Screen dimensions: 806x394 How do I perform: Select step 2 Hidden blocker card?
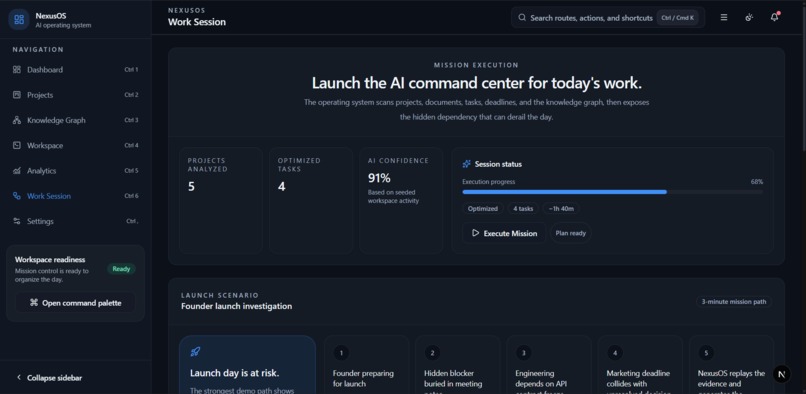coord(457,365)
